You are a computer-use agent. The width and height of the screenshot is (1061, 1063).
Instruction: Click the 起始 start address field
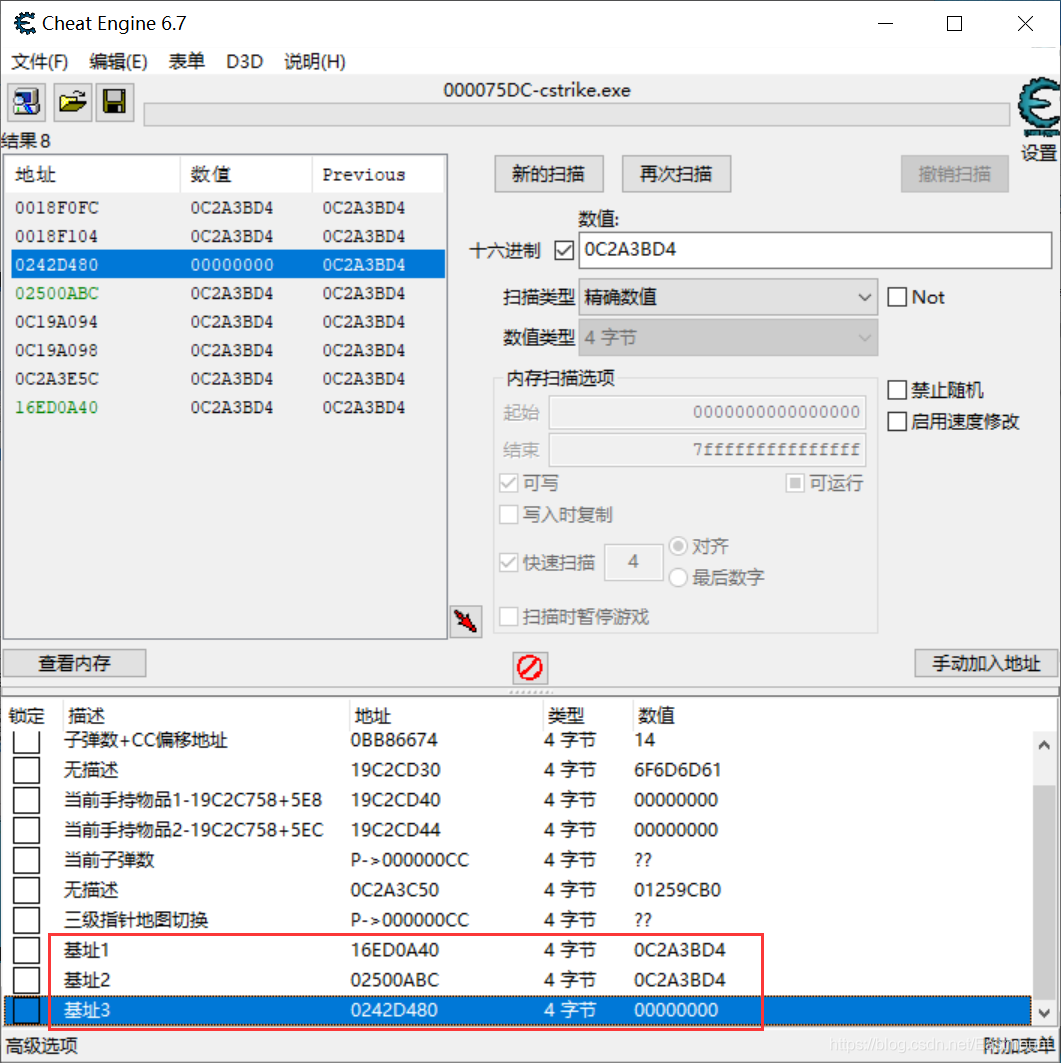coord(707,412)
